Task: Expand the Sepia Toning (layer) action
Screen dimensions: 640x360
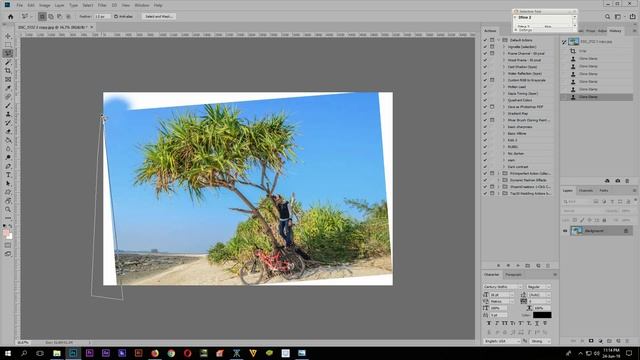Action: [504, 93]
